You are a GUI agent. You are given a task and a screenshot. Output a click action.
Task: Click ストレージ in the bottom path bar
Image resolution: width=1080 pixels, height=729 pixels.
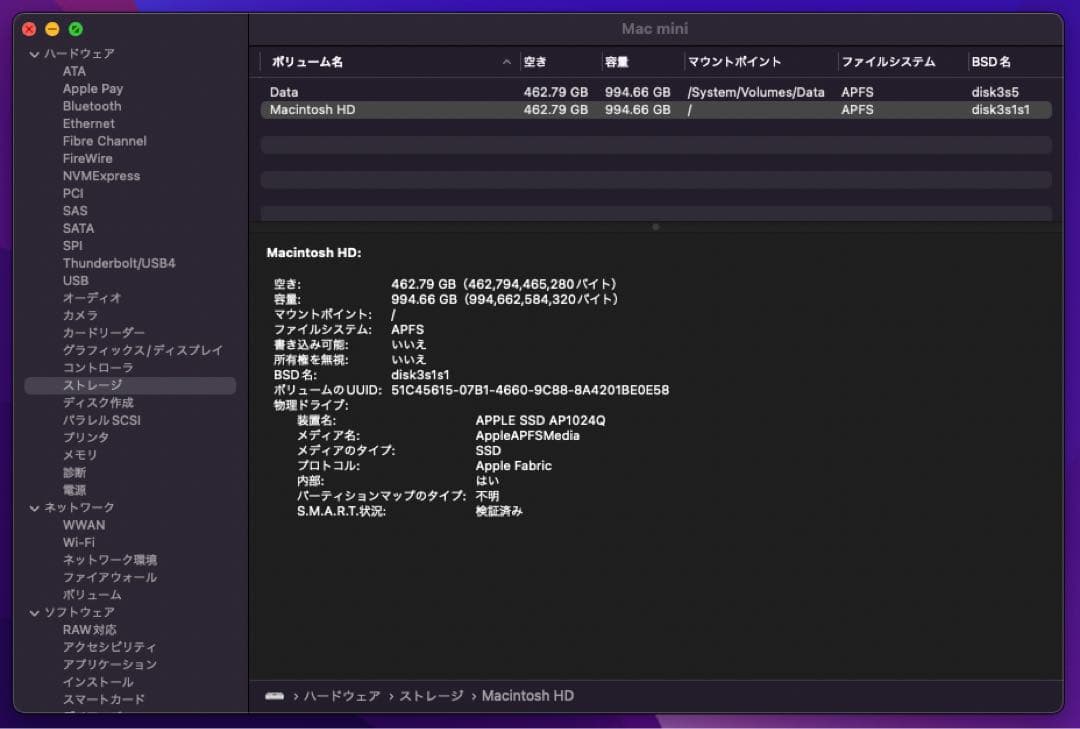point(431,696)
